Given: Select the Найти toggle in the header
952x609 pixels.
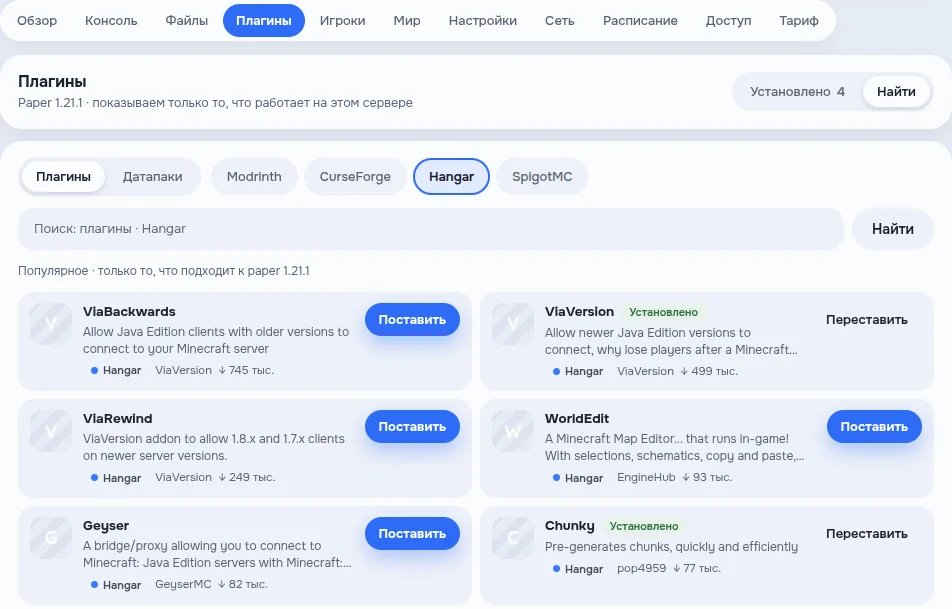Looking at the screenshot, I should [x=896, y=92].
